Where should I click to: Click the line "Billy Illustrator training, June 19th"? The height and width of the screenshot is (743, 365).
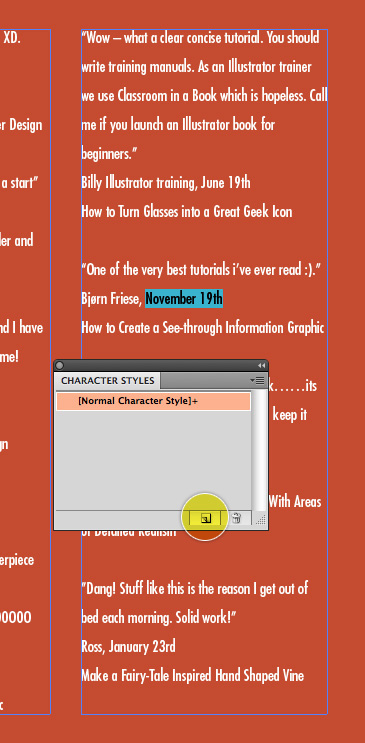point(165,183)
